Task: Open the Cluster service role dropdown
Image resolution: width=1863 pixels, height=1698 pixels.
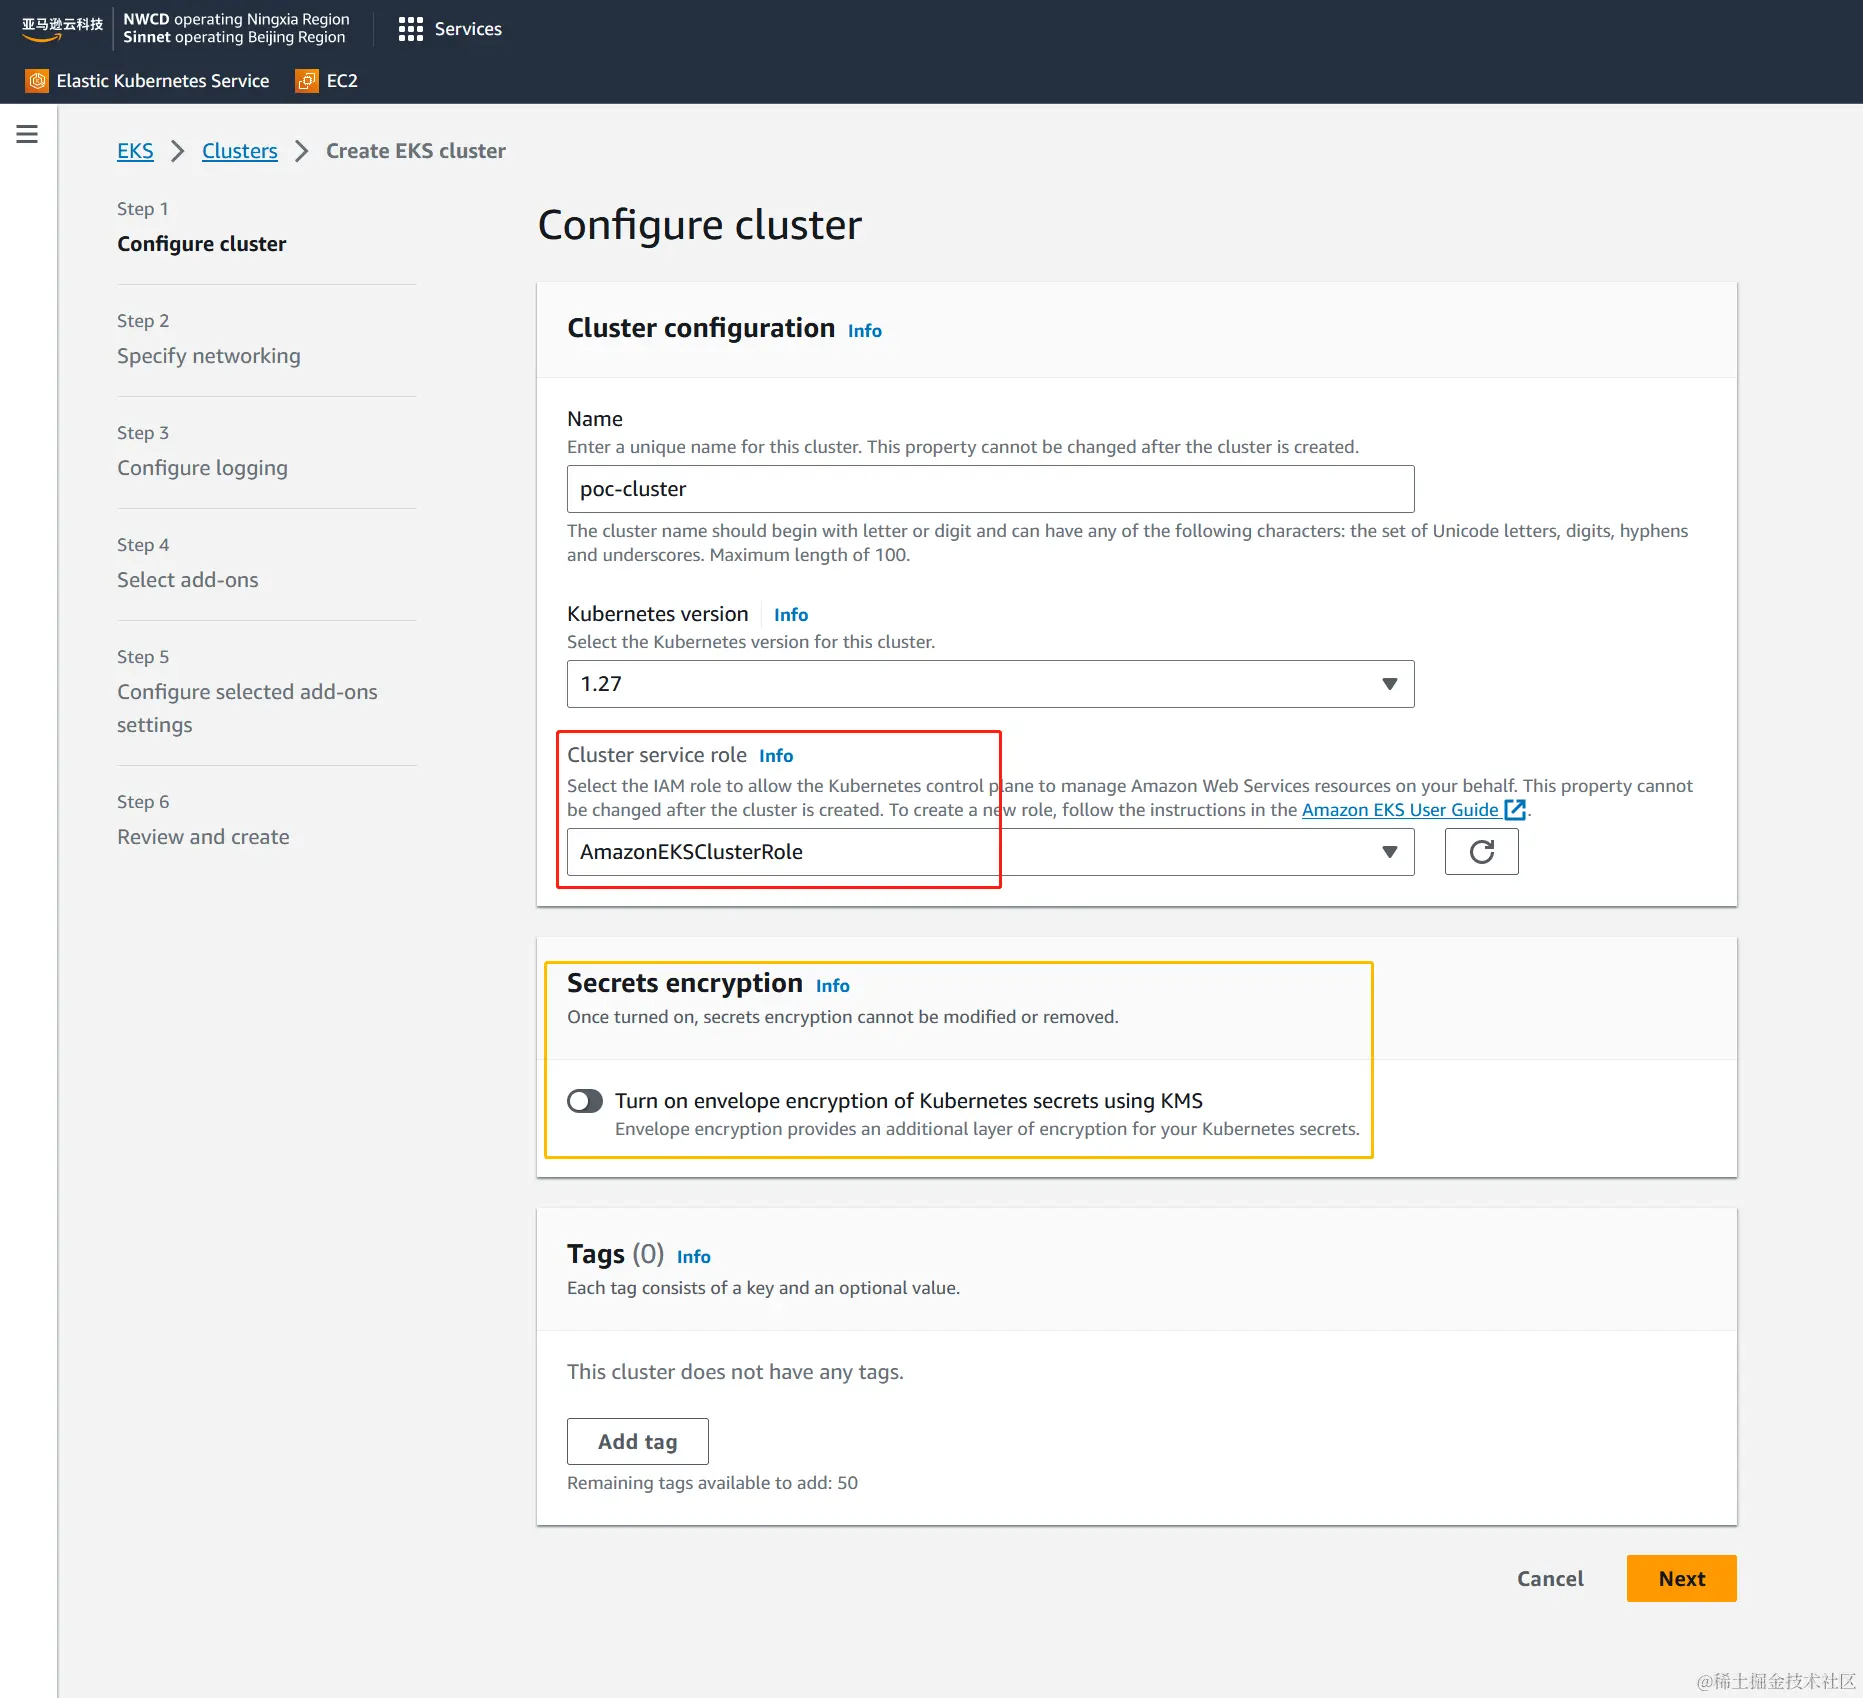Action: [990, 852]
